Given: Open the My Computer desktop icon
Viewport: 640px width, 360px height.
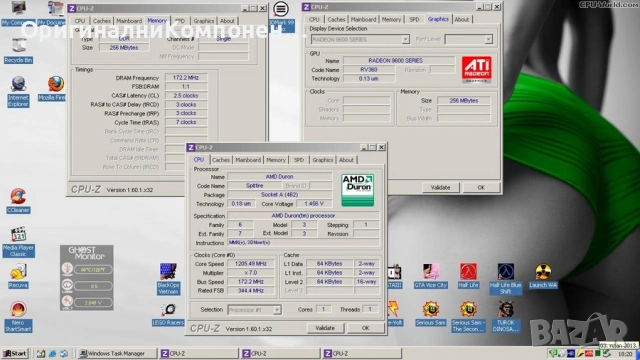Looking at the screenshot, I should (18, 13).
